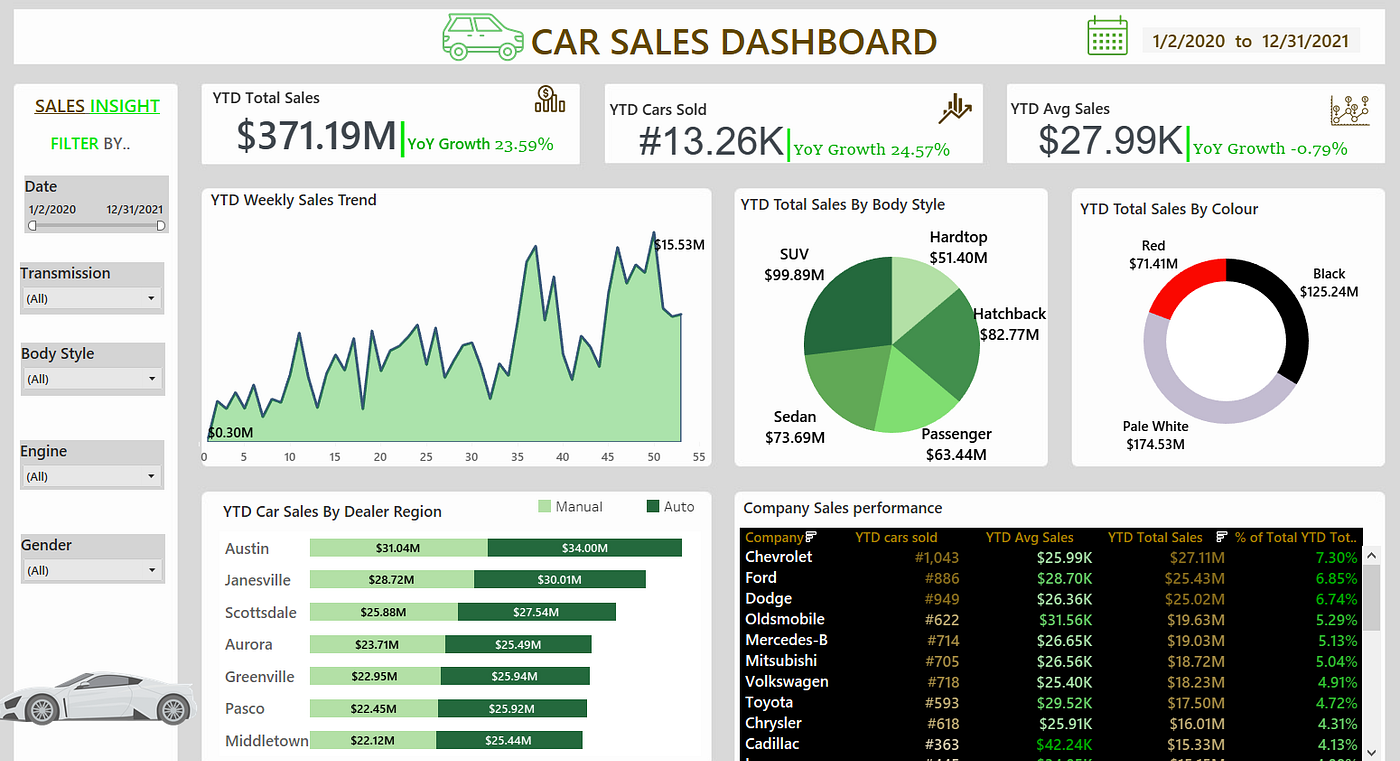Click the sort icon next to Company header
This screenshot has height=761, width=1400.
[811, 537]
